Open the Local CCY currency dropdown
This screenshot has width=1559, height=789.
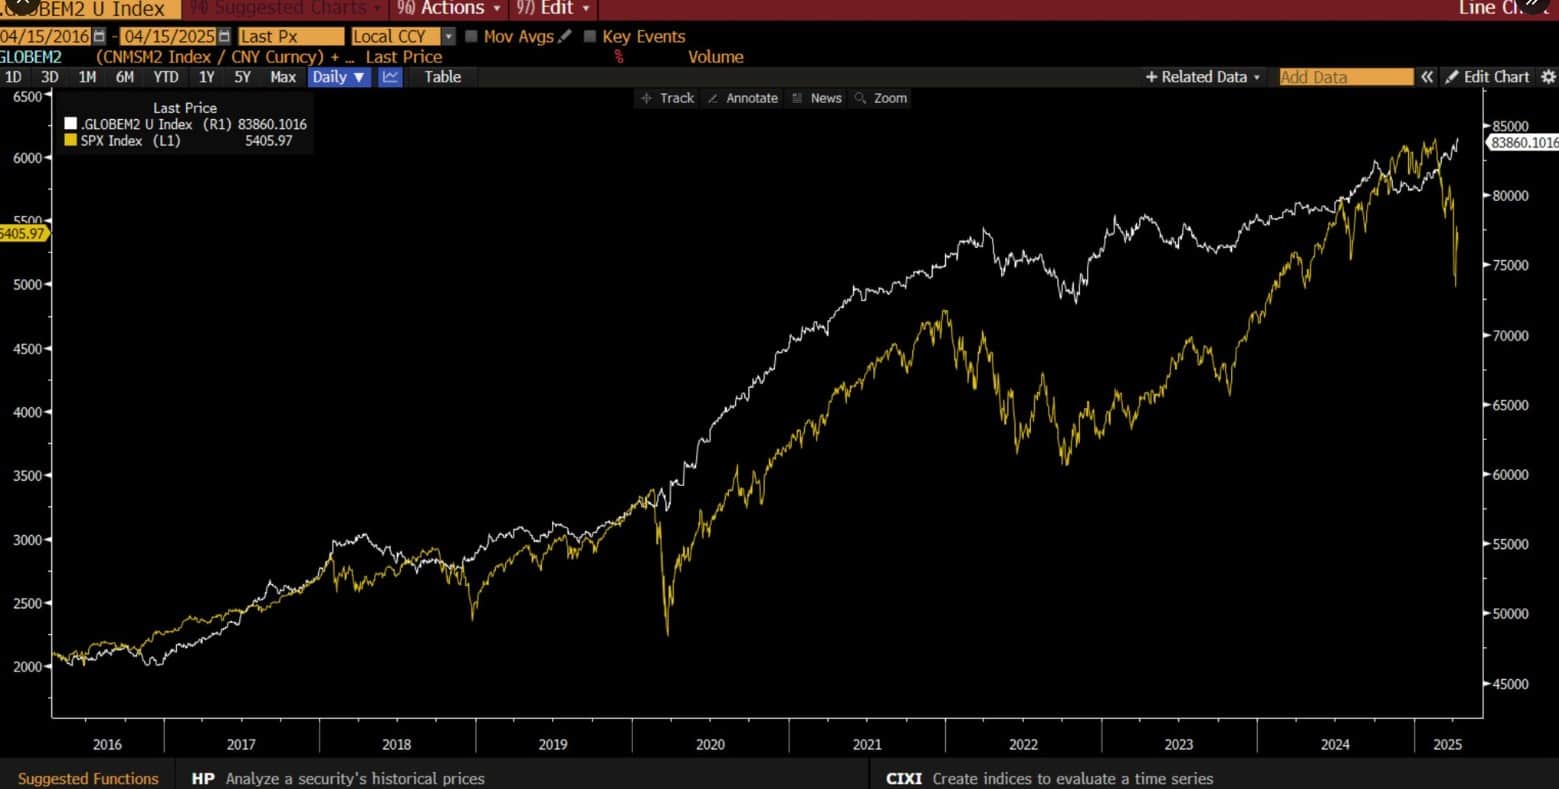tap(448, 37)
